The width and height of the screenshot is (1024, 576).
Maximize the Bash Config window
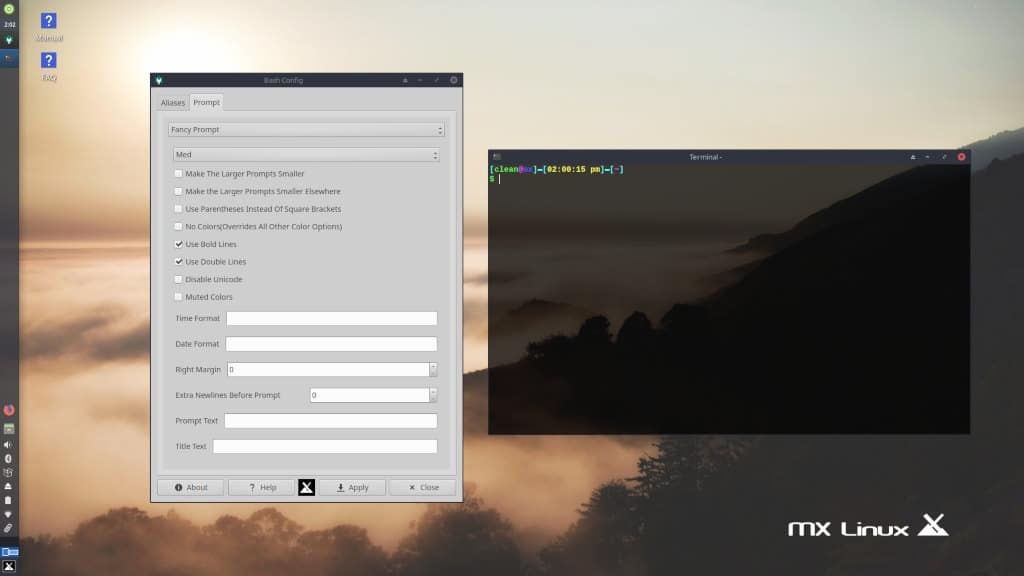[x=436, y=80]
